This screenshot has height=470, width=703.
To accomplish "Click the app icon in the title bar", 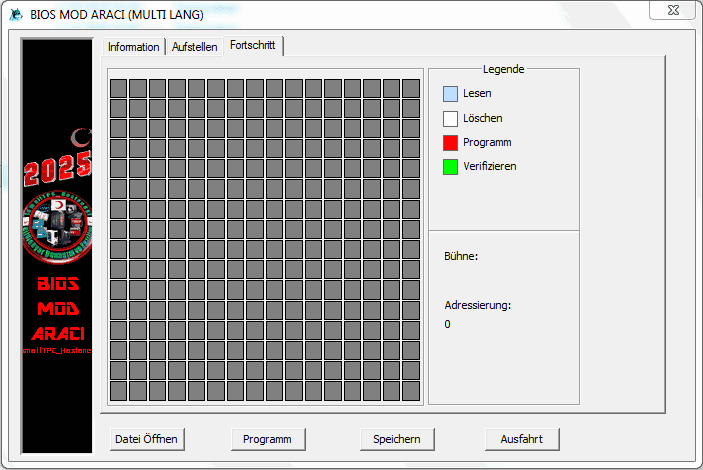I will 15,14.
